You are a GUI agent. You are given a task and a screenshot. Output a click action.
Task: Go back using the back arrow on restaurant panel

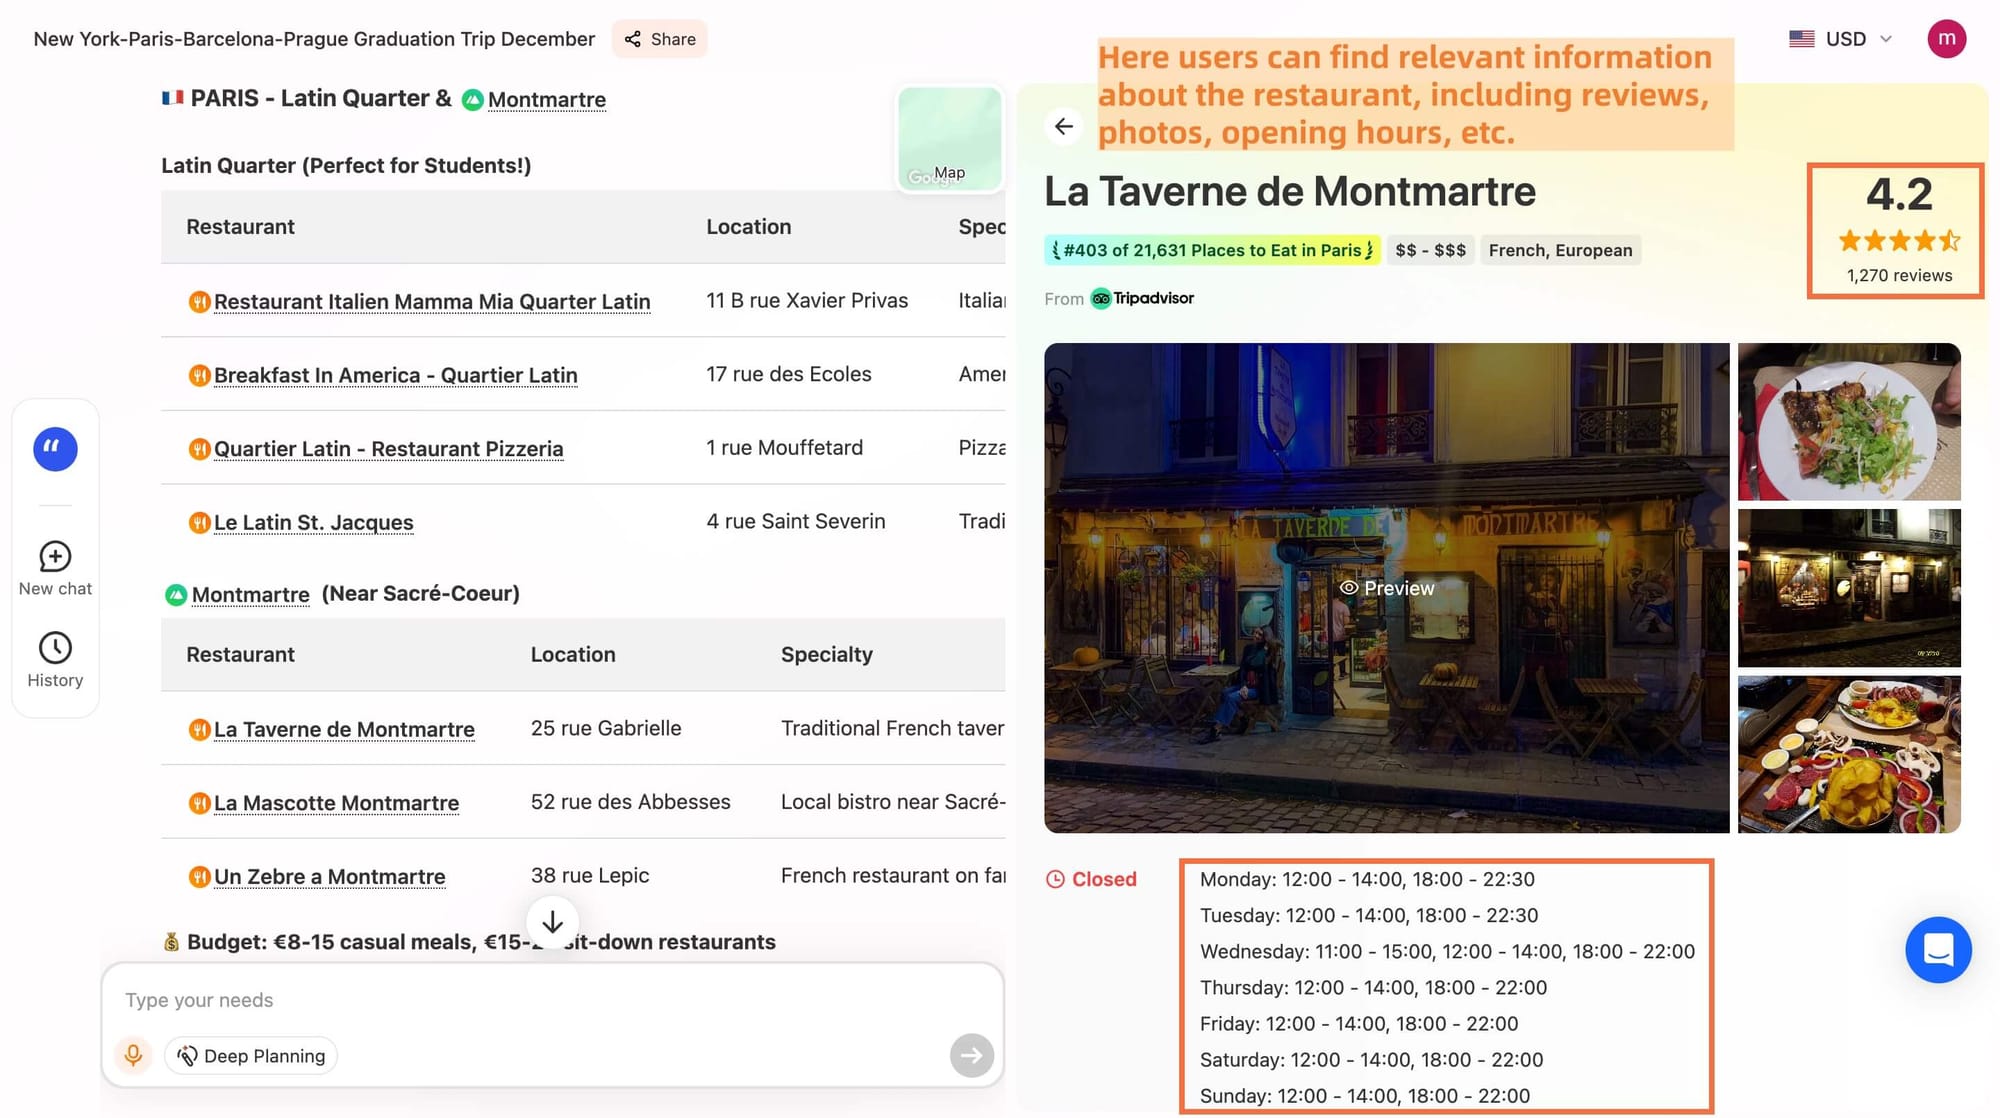pyautogui.click(x=1063, y=126)
